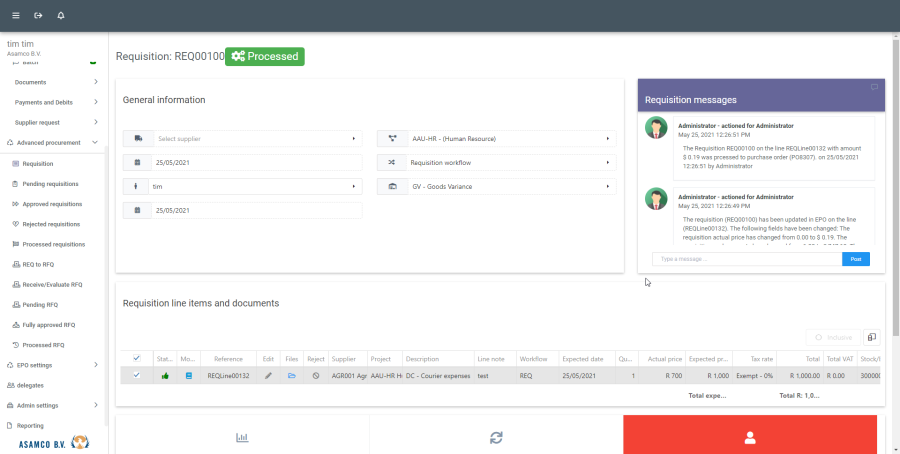This screenshot has width=900, height=454.
Task: Go to Processed requisitions in sidebar
Action: 53,244
